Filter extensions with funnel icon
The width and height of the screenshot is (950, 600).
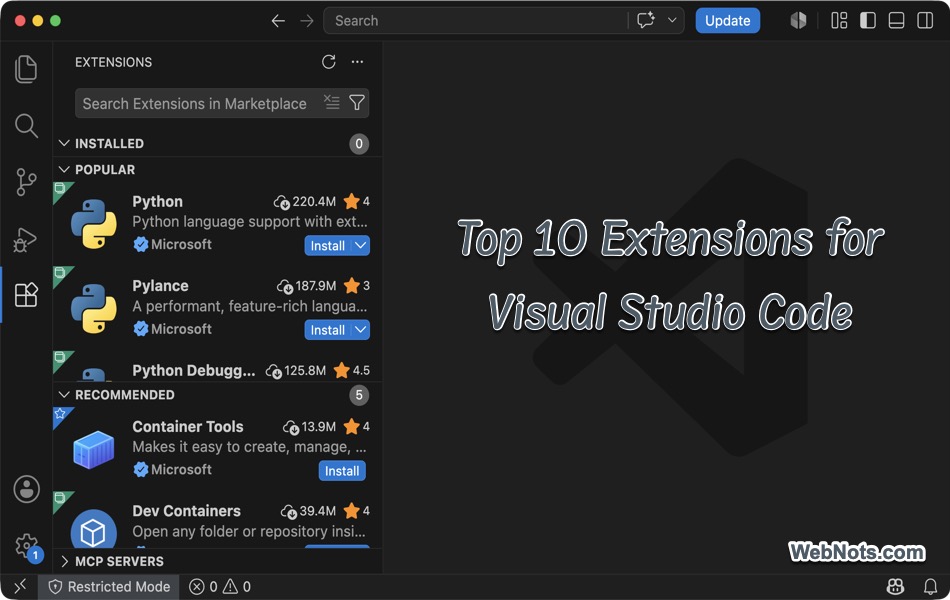pos(357,102)
